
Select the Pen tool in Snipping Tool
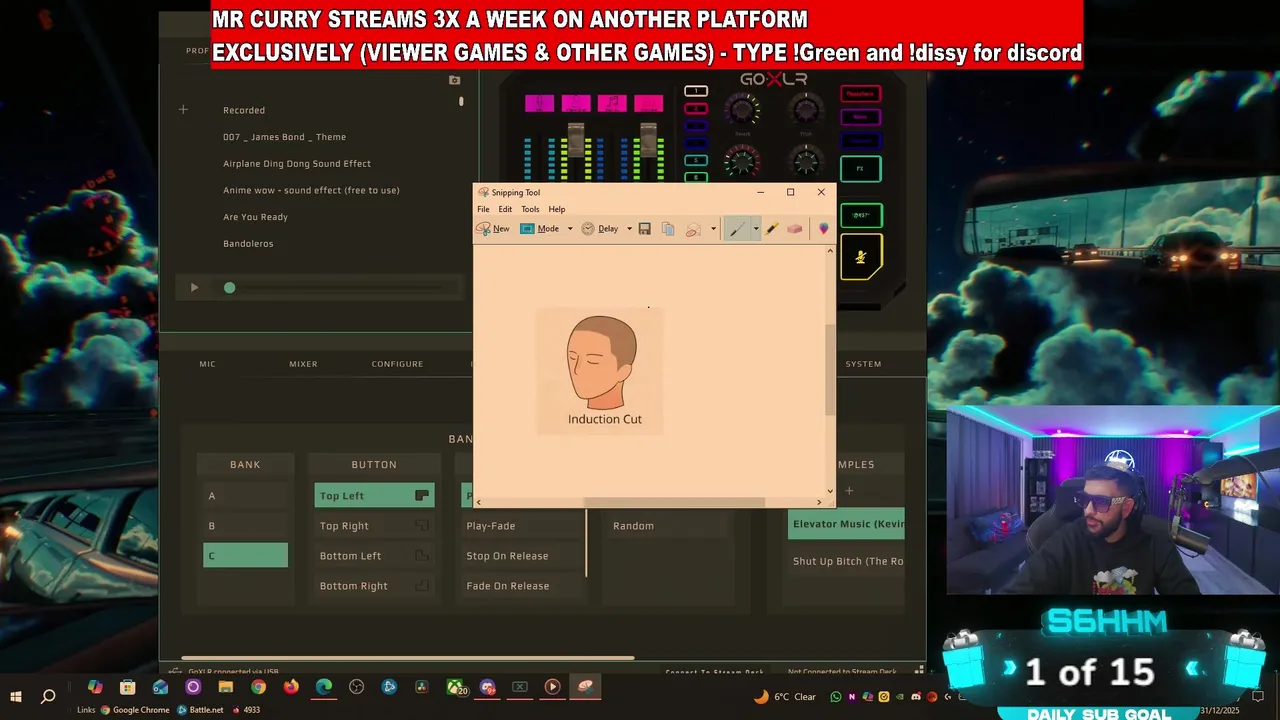pos(736,229)
